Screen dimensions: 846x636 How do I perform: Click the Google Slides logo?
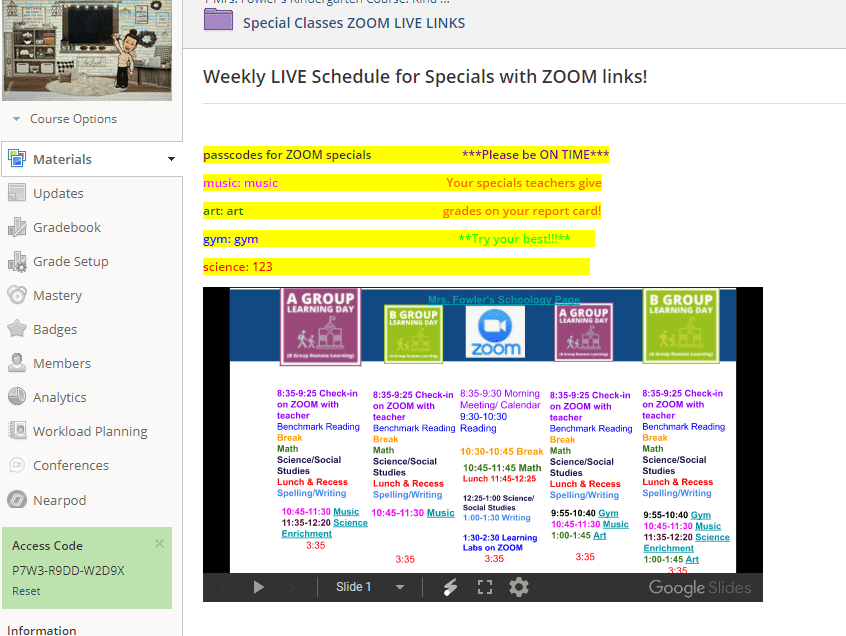pyautogui.click(x=699, y=587)
